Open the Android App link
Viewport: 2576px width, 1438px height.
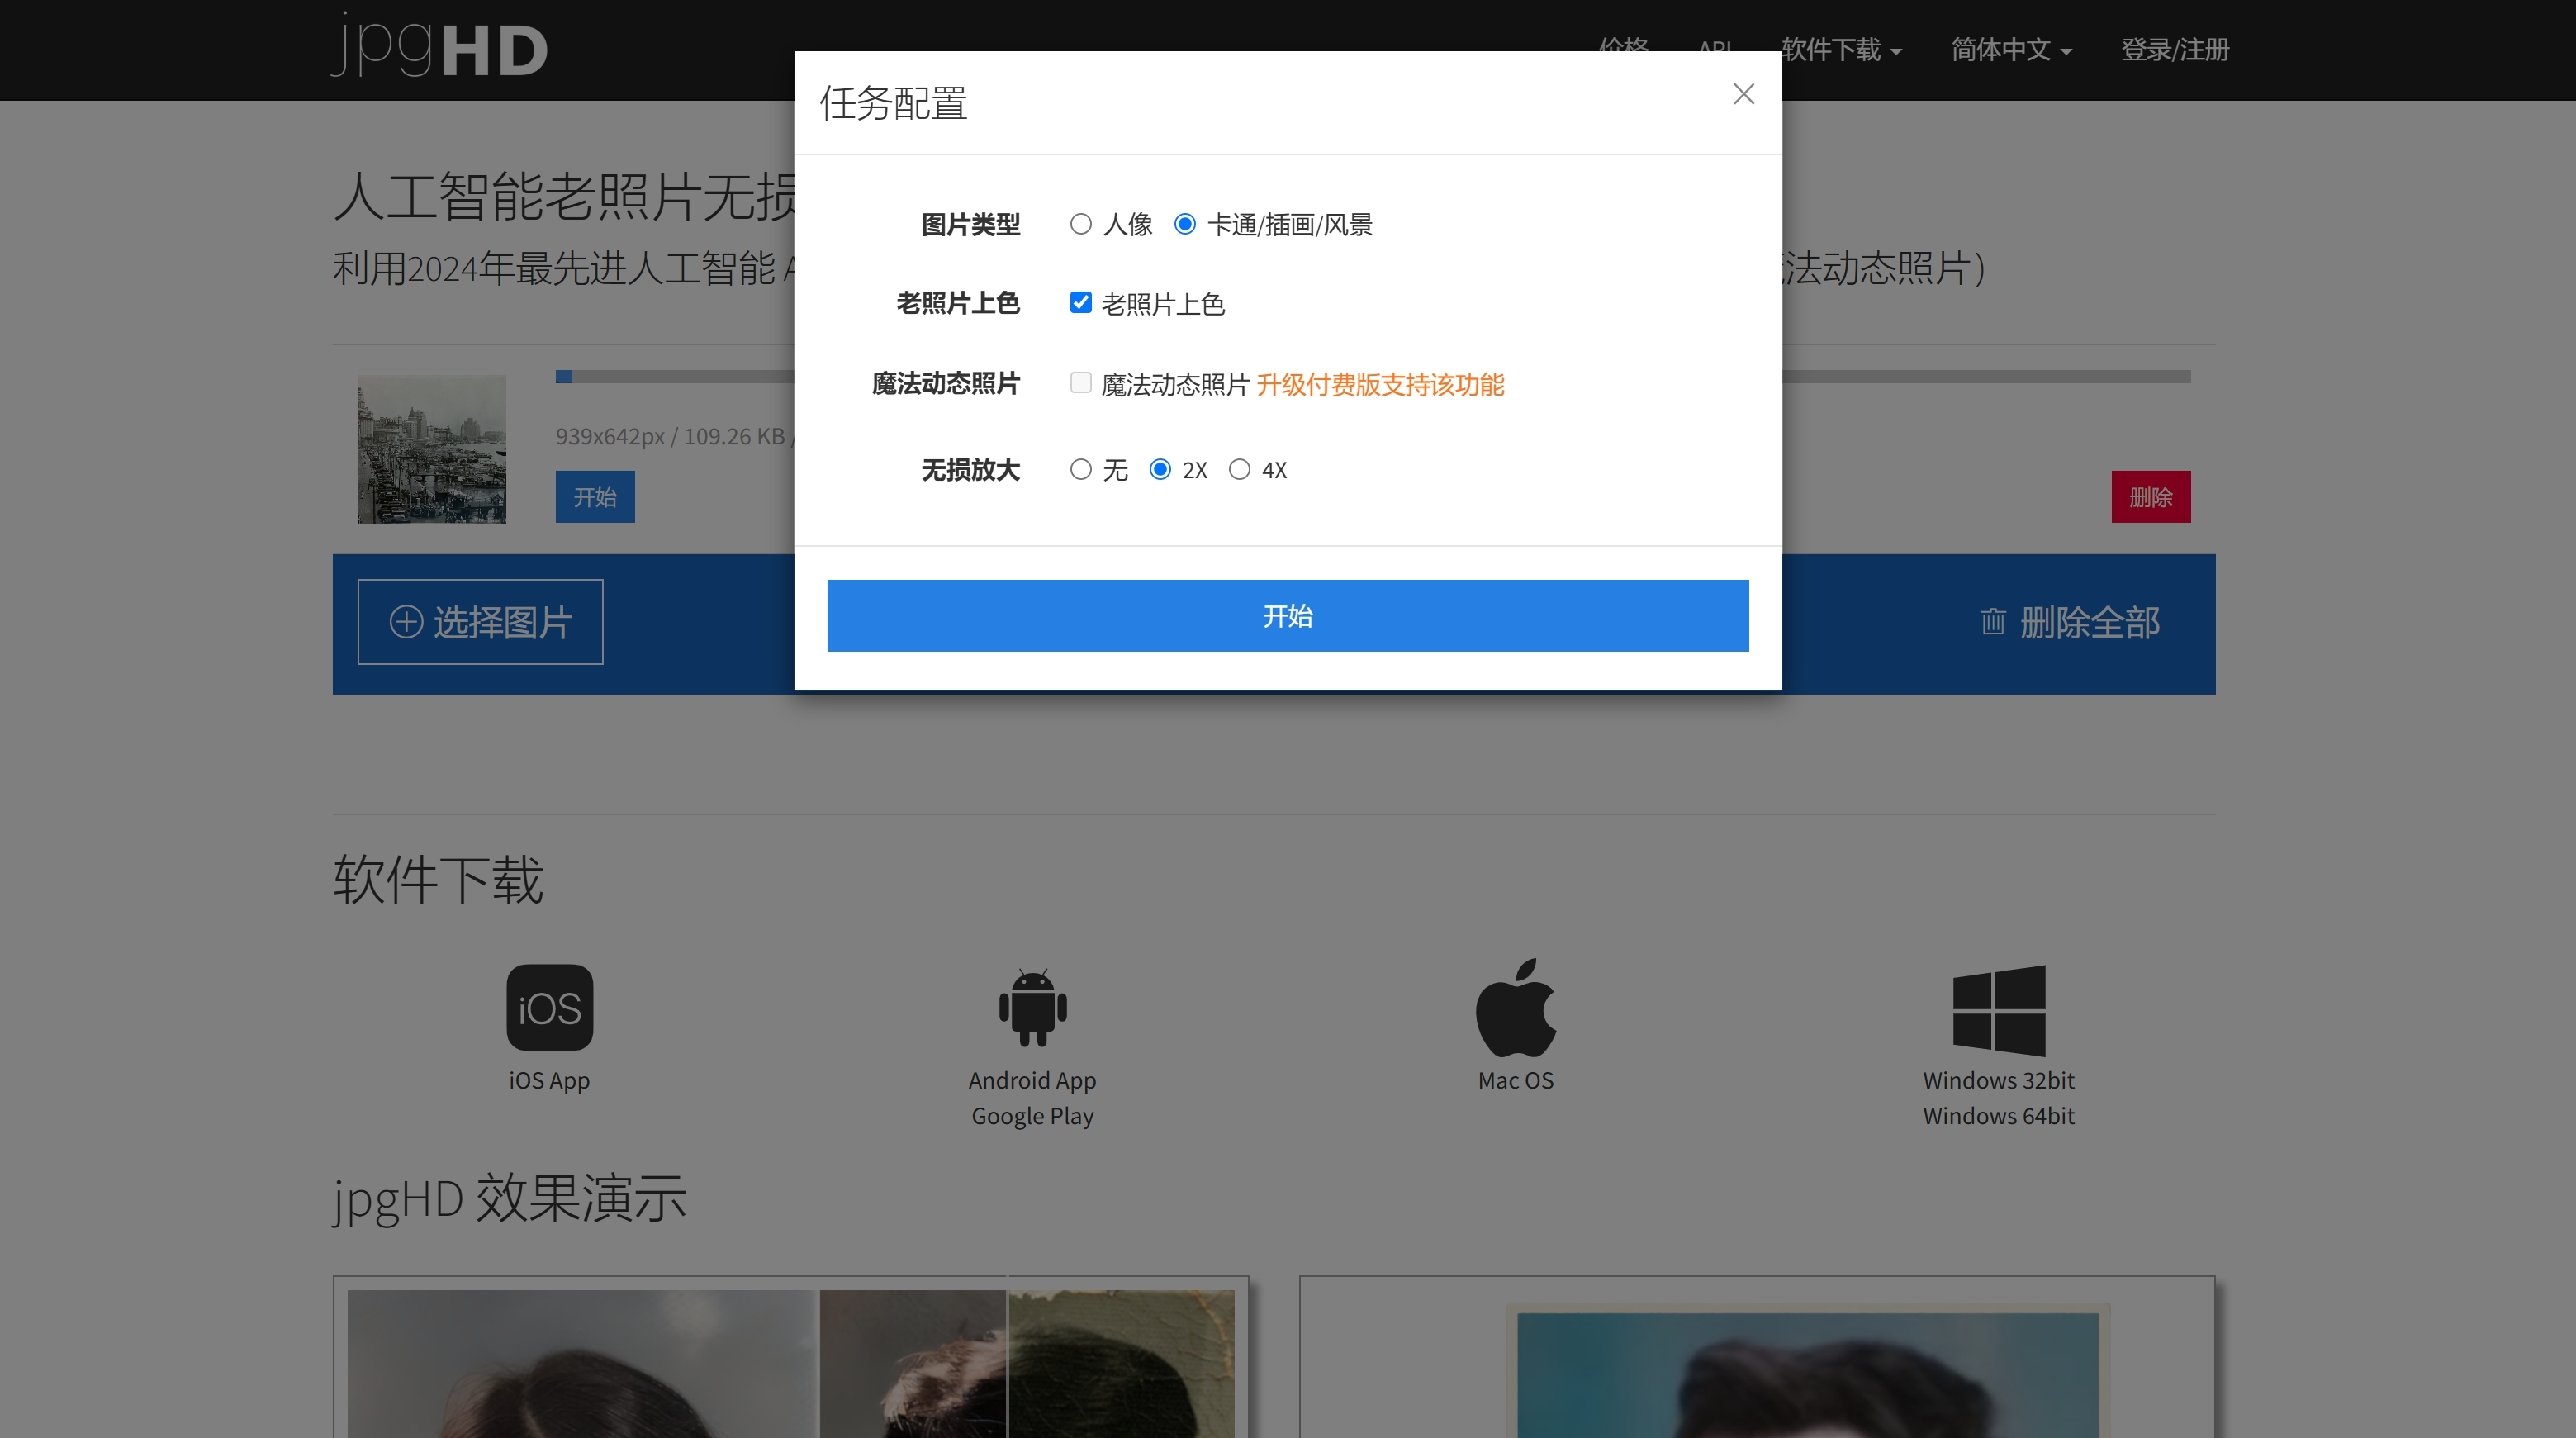coord(1032,1080)
